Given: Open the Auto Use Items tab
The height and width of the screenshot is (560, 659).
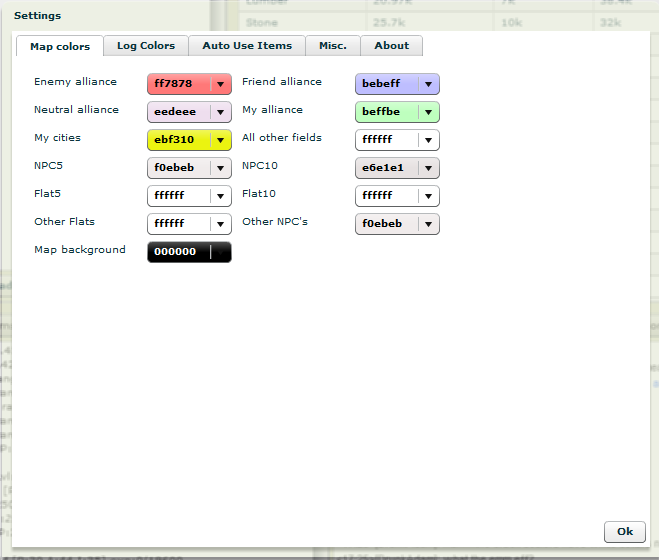Looking at the screenshot, I should click(247, 46).
